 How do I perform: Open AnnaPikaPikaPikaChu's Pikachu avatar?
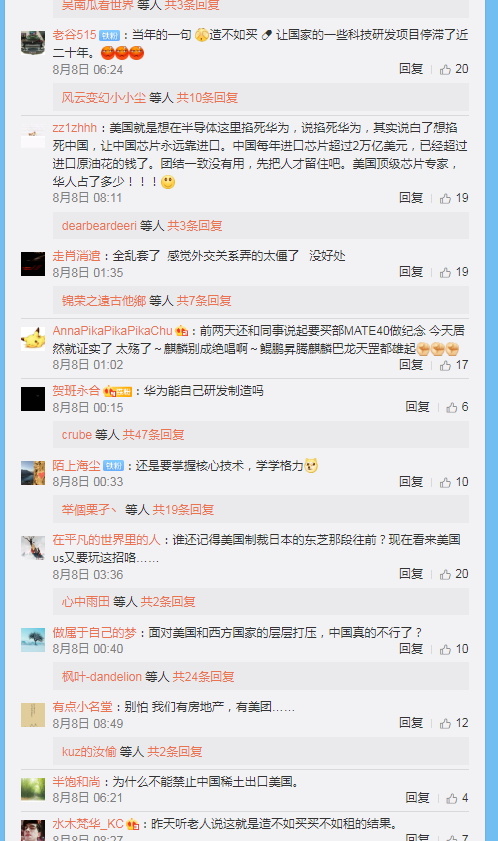click(x=33, y=338)
